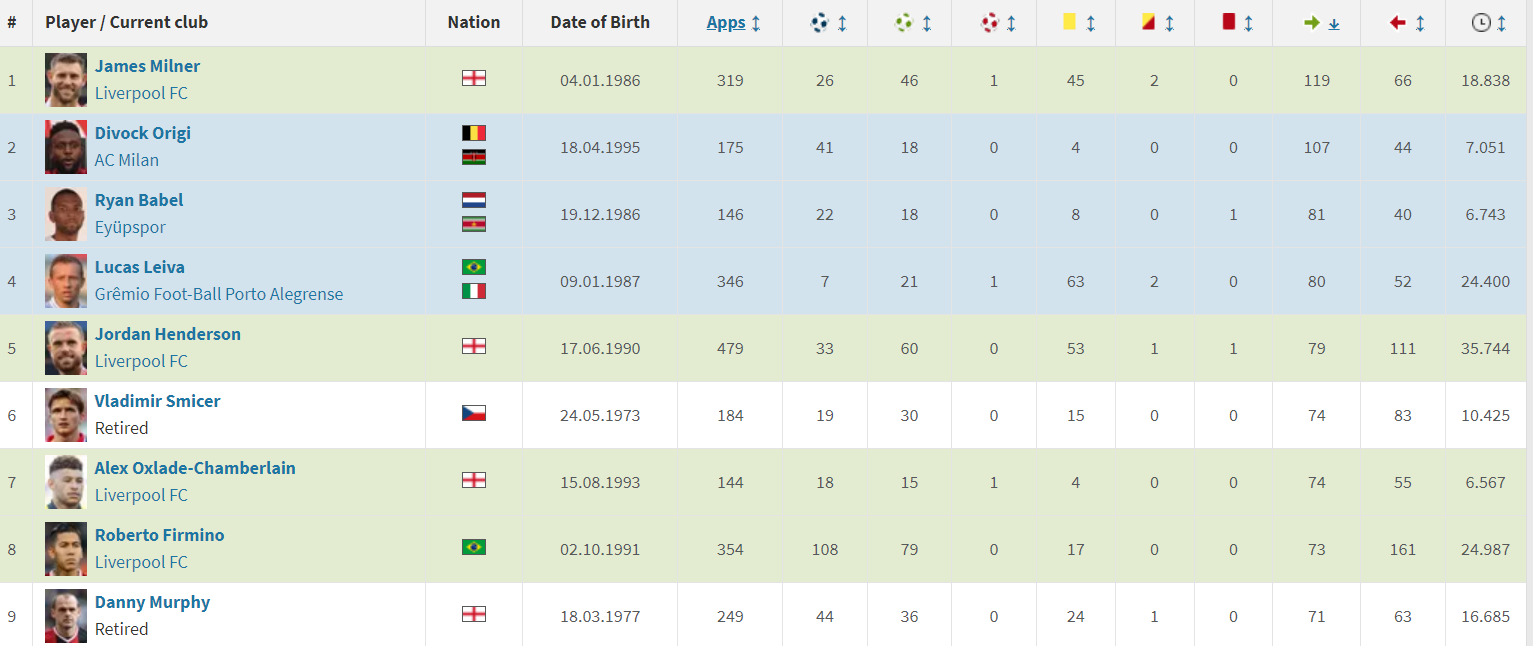Open Divock Origi's AC Milan club link
This screenshot has height=646, width=1533.
pos(127,160)
